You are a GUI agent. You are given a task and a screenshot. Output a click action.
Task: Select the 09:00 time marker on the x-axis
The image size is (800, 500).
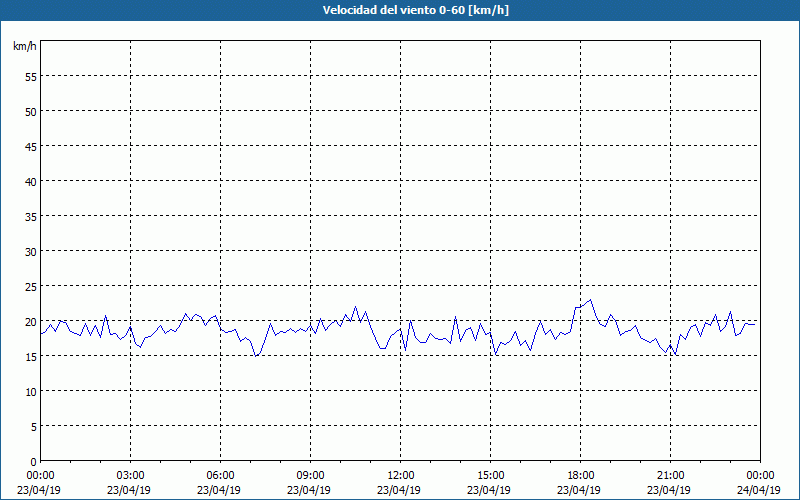(310, 475)
